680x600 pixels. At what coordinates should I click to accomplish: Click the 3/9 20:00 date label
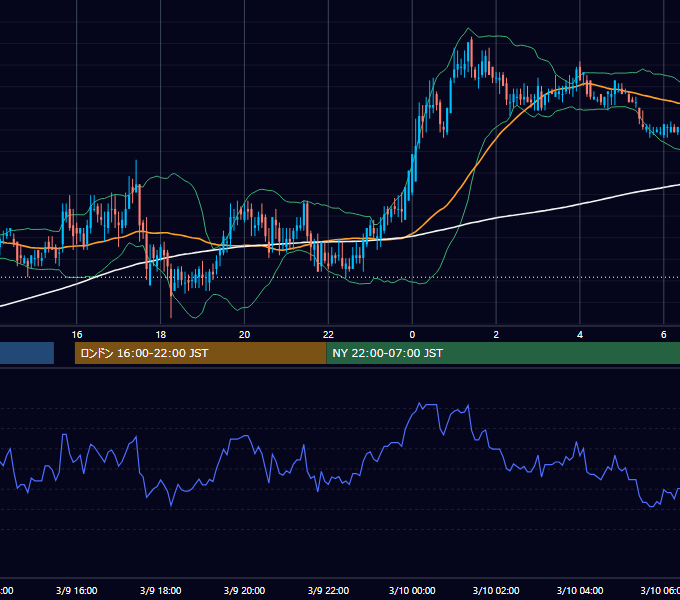pyautogui.click(x=245, y=590)
